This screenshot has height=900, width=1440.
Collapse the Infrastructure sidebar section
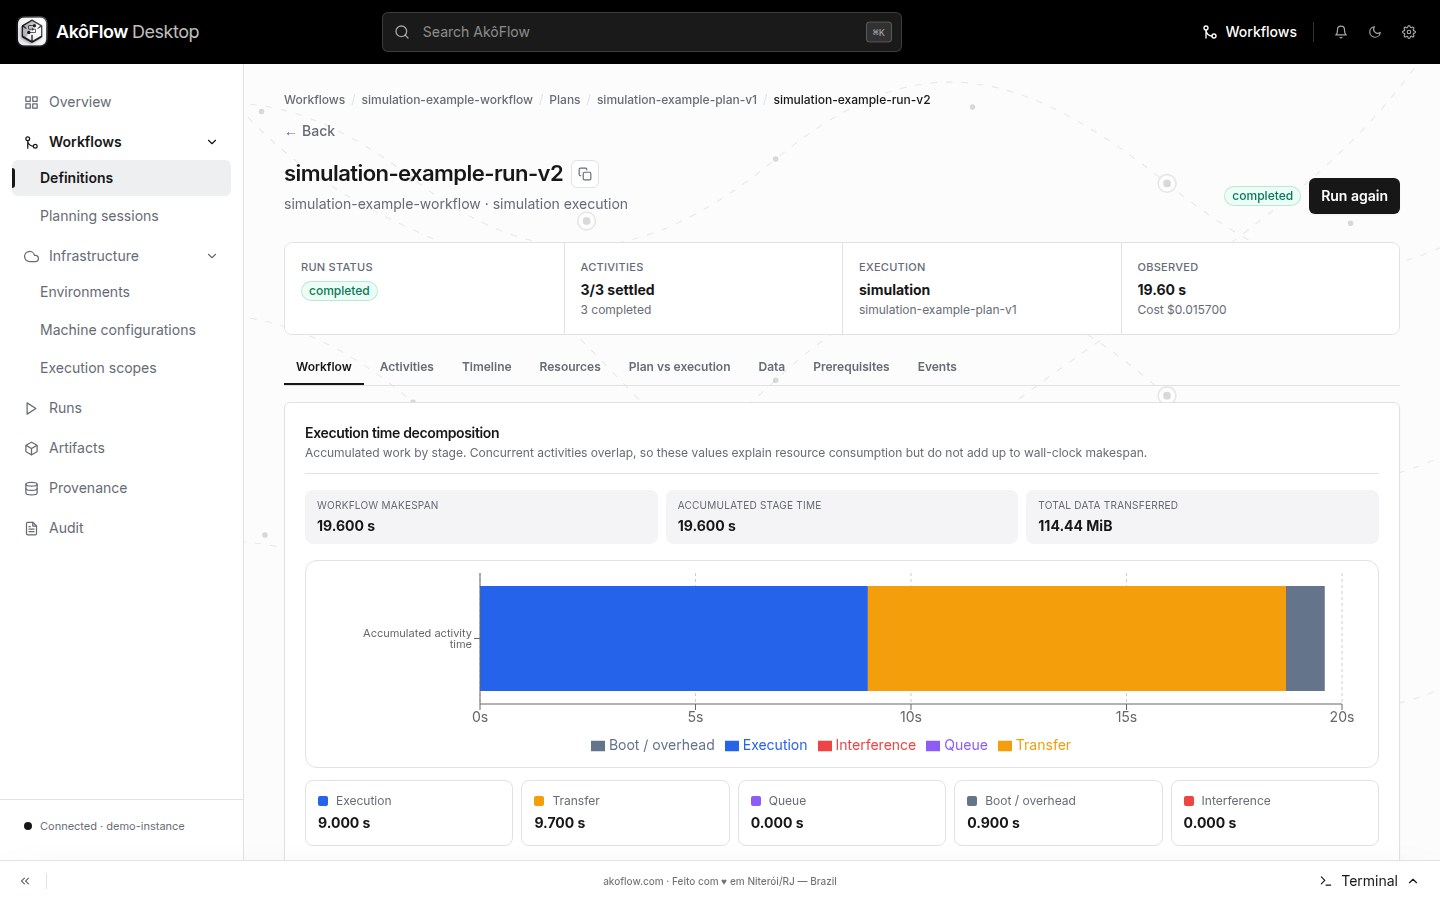pos(212,256)
